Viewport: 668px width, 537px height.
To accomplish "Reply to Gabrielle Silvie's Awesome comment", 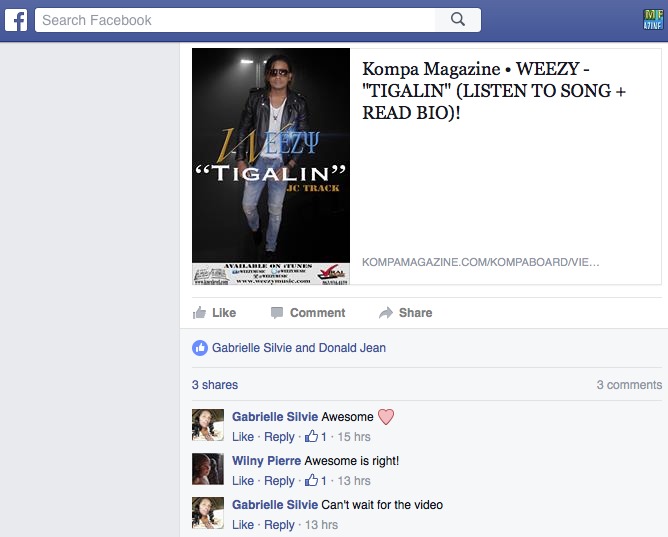I will tap(279, 437).
